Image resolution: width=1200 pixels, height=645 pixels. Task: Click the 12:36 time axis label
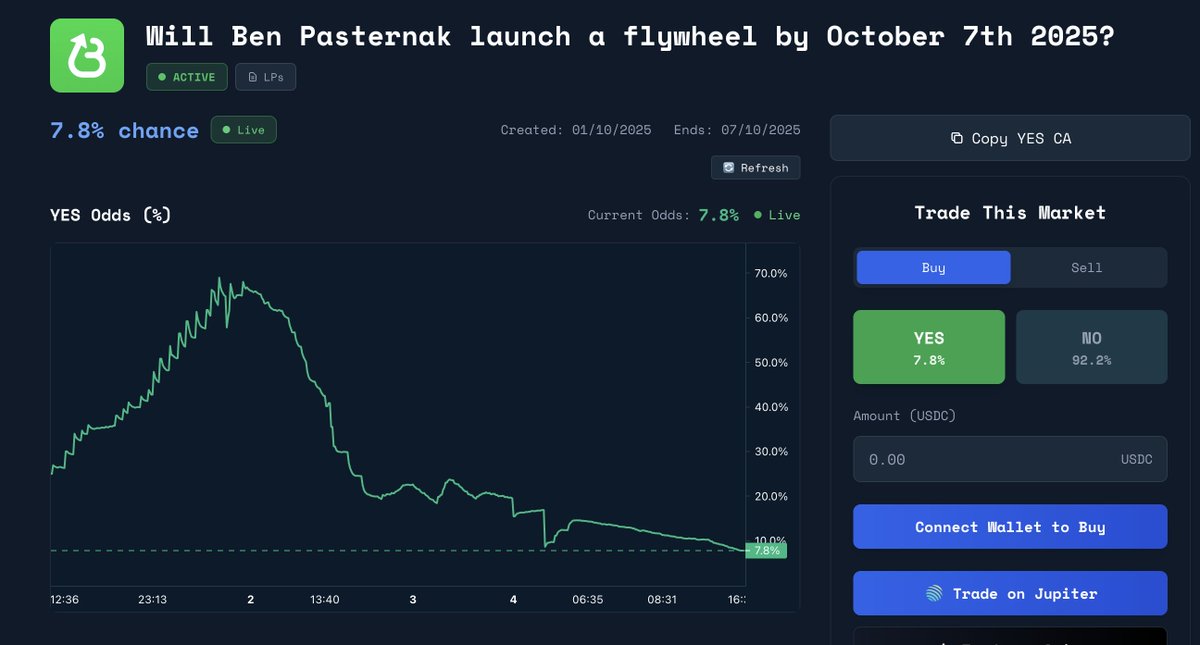click(x=65, y=600)
